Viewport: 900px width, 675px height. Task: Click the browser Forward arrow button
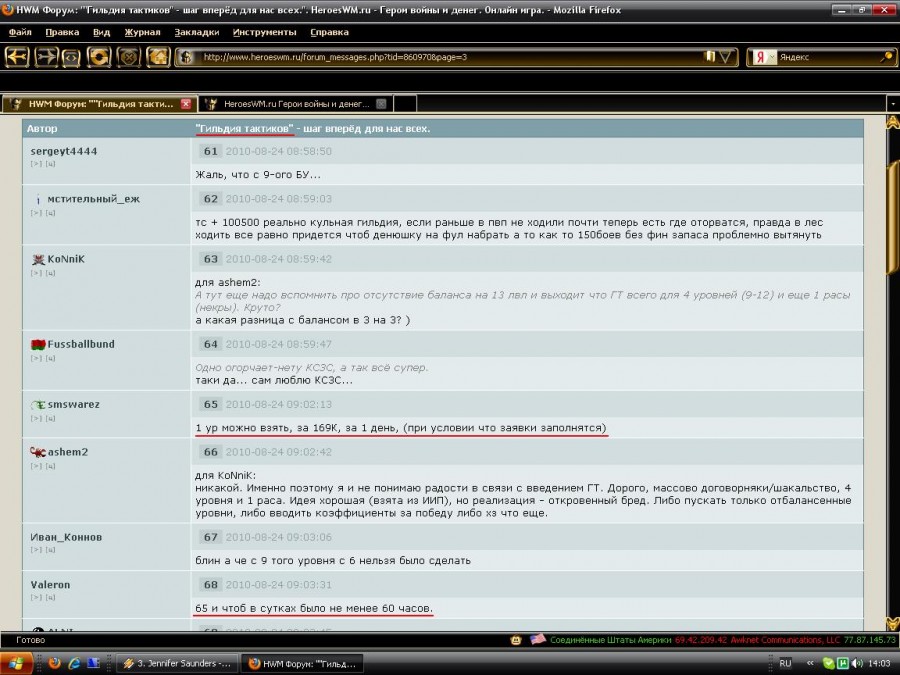pyautogui.click(x=46, y=57)
